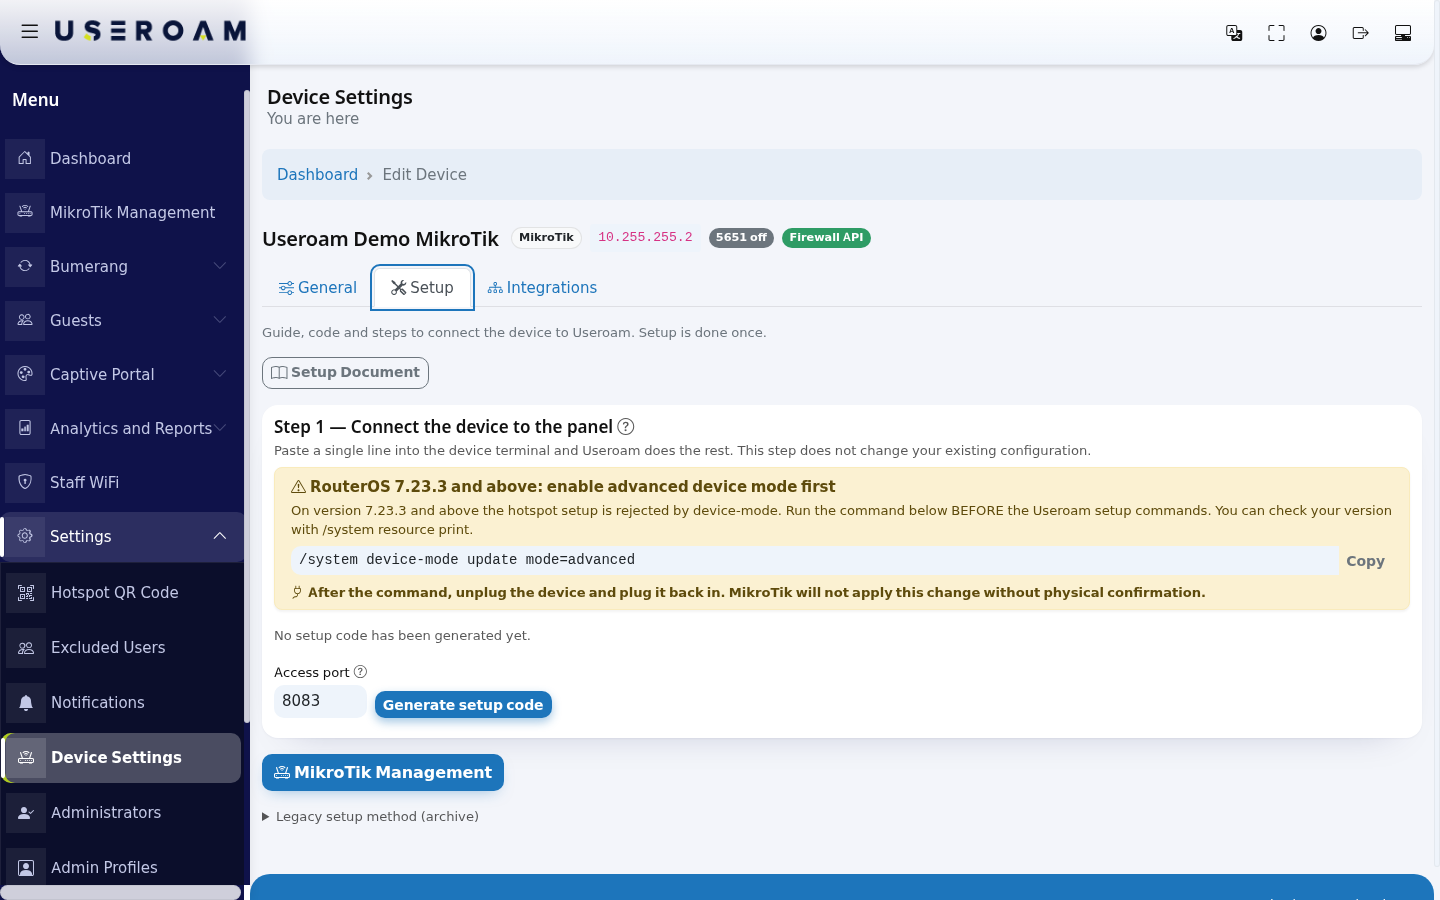1440x900 pixels.
Task: Click the Device Settings router icon
Action: 26,758
